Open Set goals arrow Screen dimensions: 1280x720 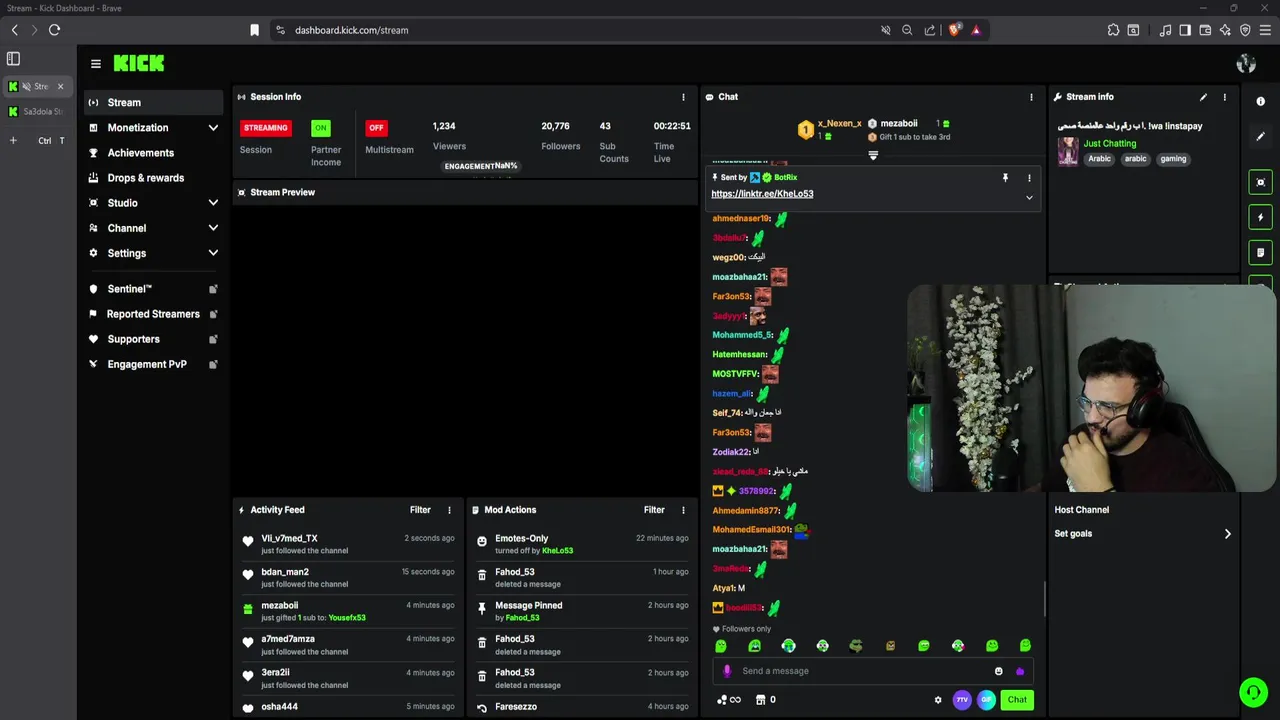(x=1228, y=534)
